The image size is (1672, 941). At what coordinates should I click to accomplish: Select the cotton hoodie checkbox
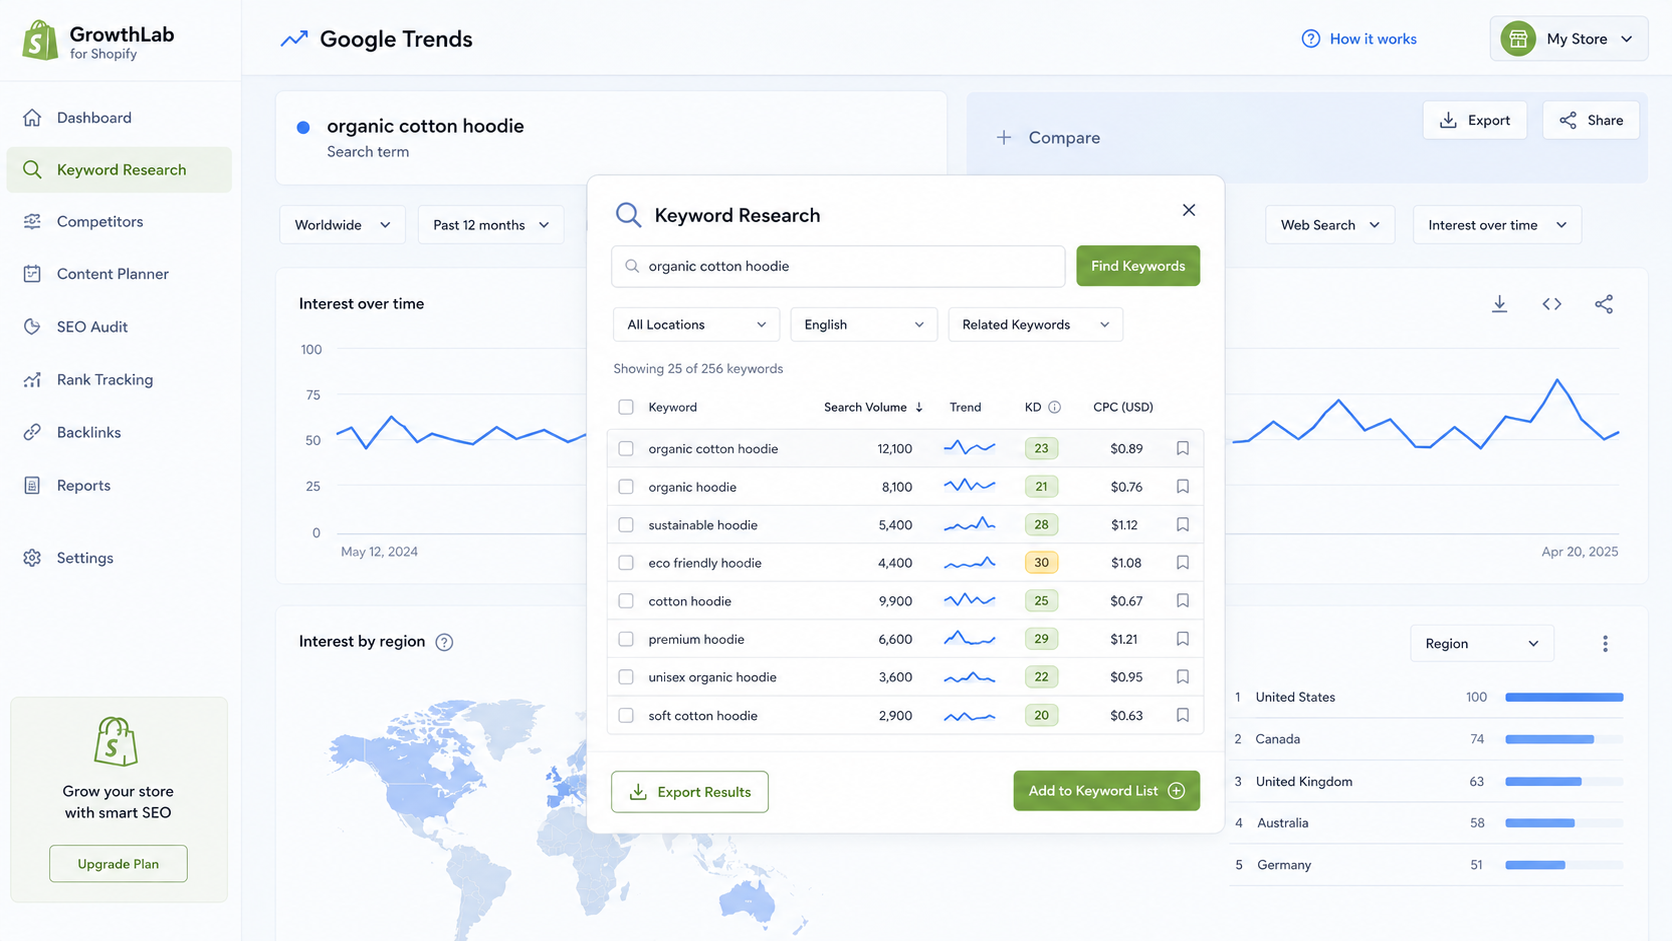click(626, 600)
